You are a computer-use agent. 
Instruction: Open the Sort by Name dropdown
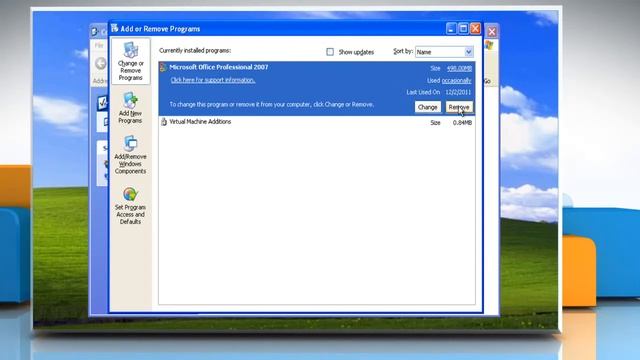coord(444,52)
